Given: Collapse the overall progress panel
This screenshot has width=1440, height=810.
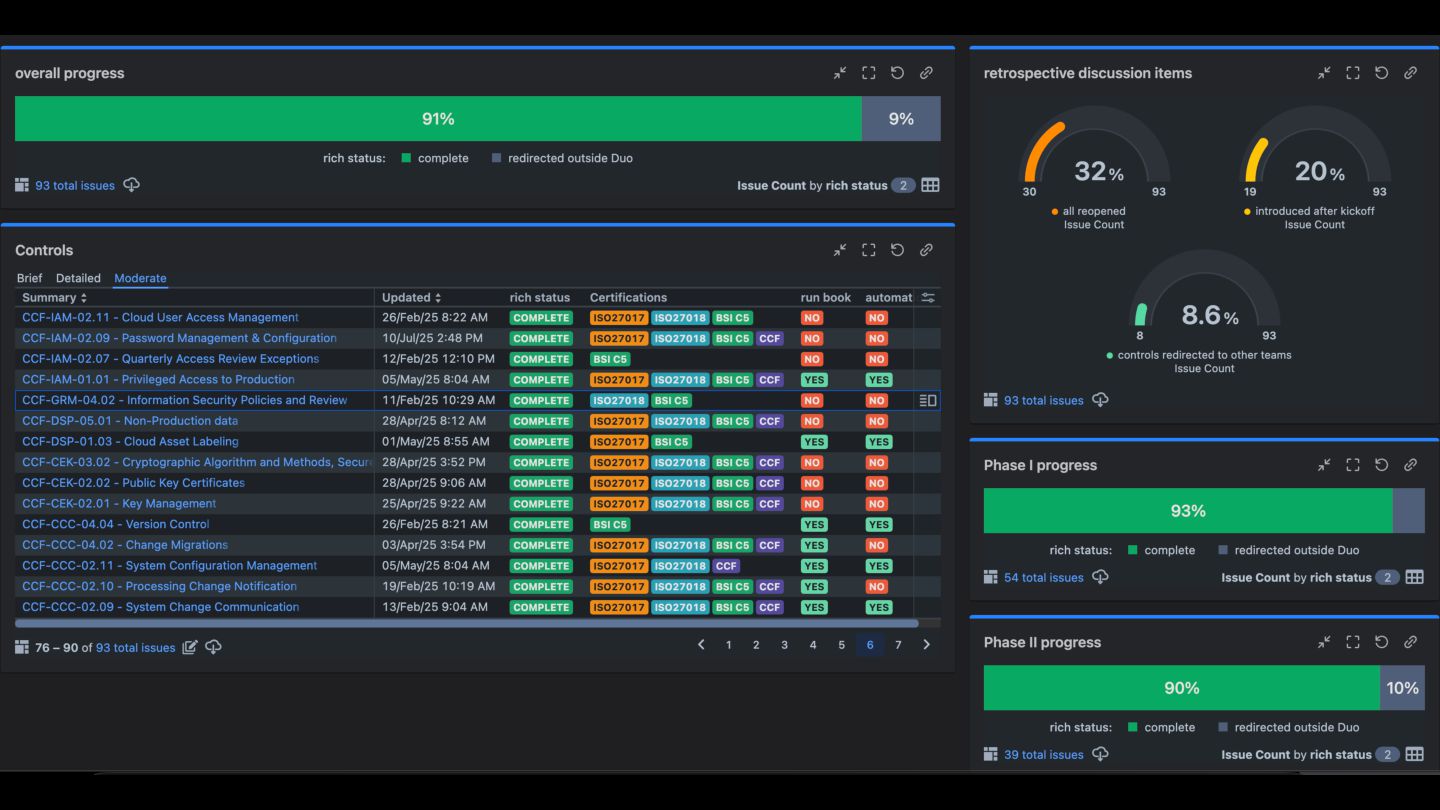Looking at the screenshot, I should (840, 73).
